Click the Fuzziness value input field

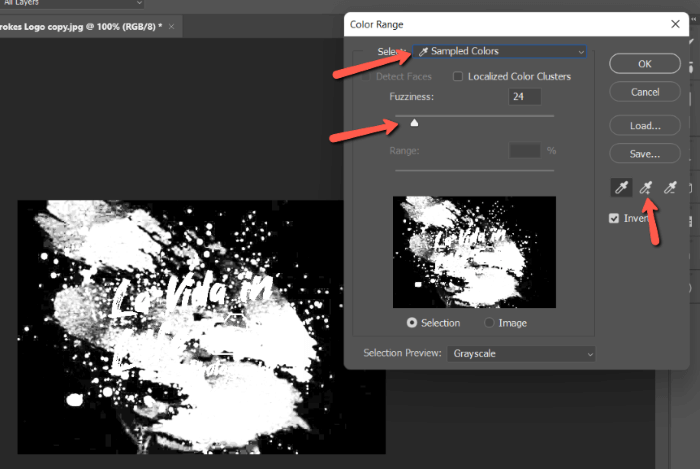[523, 97]
